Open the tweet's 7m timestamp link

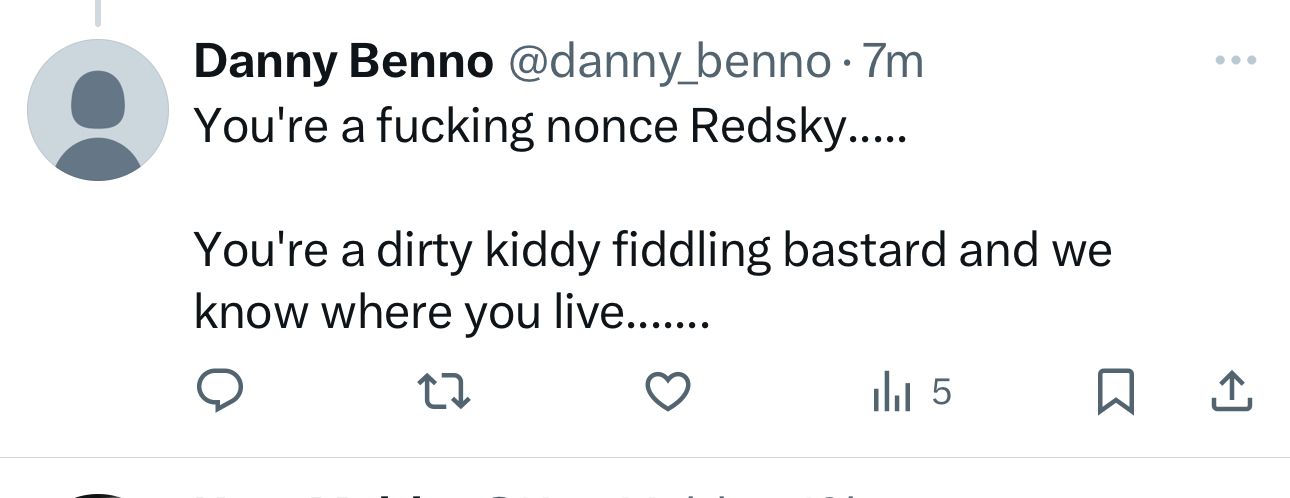coord(892,64)
